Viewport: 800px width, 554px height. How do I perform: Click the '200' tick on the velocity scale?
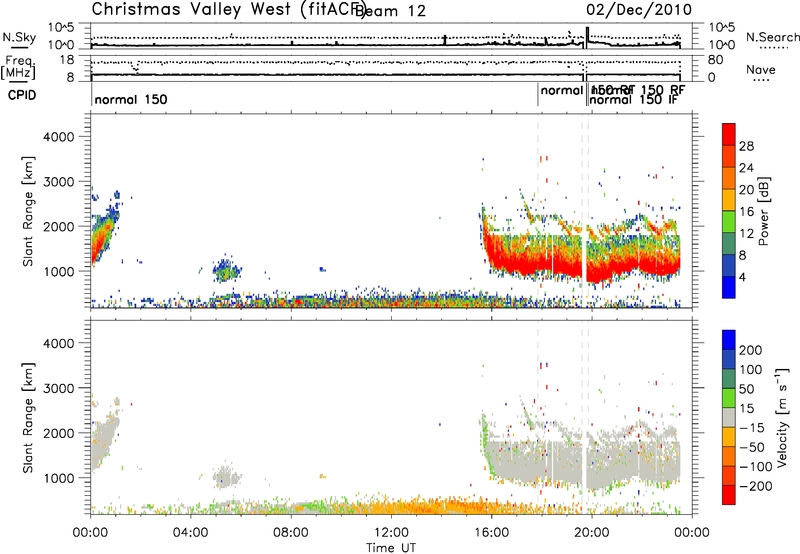tap(751, 350)
